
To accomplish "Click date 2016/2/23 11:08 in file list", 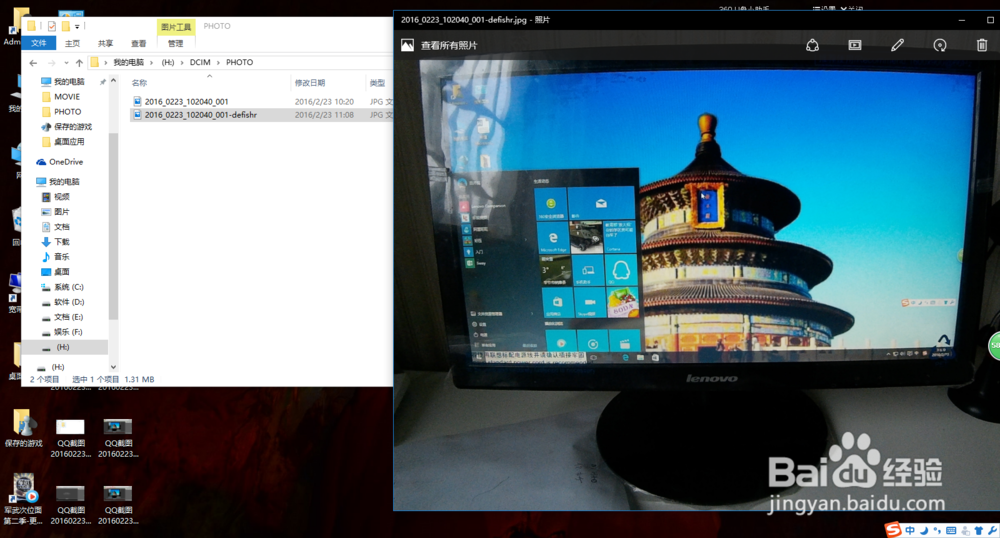I will (x=324, y=115).
